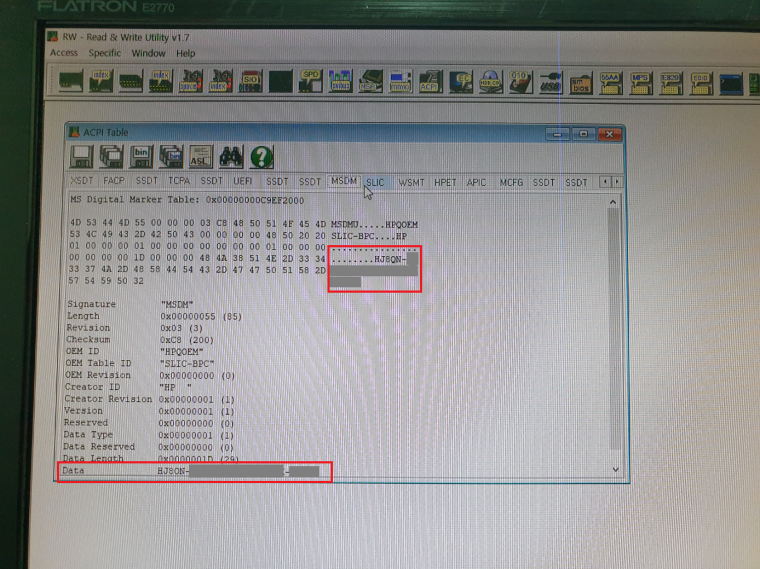Viewport: 760px width, 569px height.
Task: Open the IO Space tool
Action: tap(191, 81)
